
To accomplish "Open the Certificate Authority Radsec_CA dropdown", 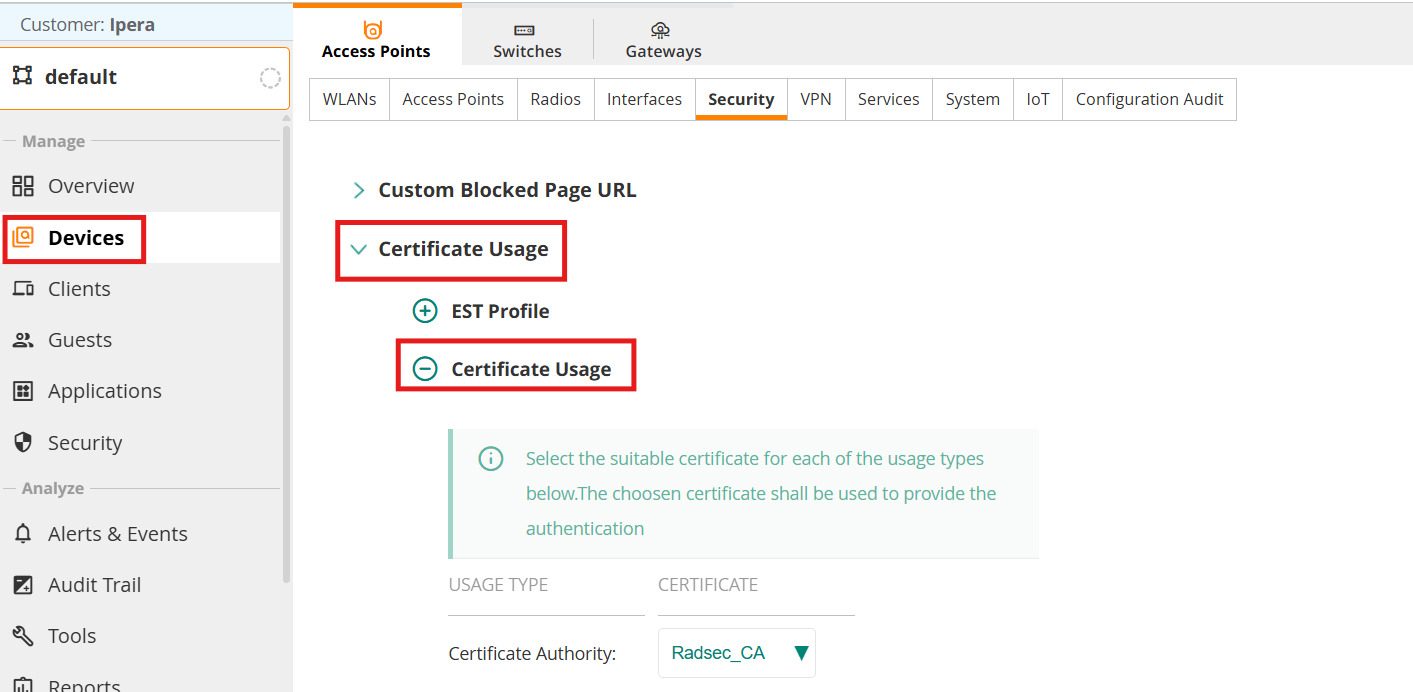I will click(737, 653).
